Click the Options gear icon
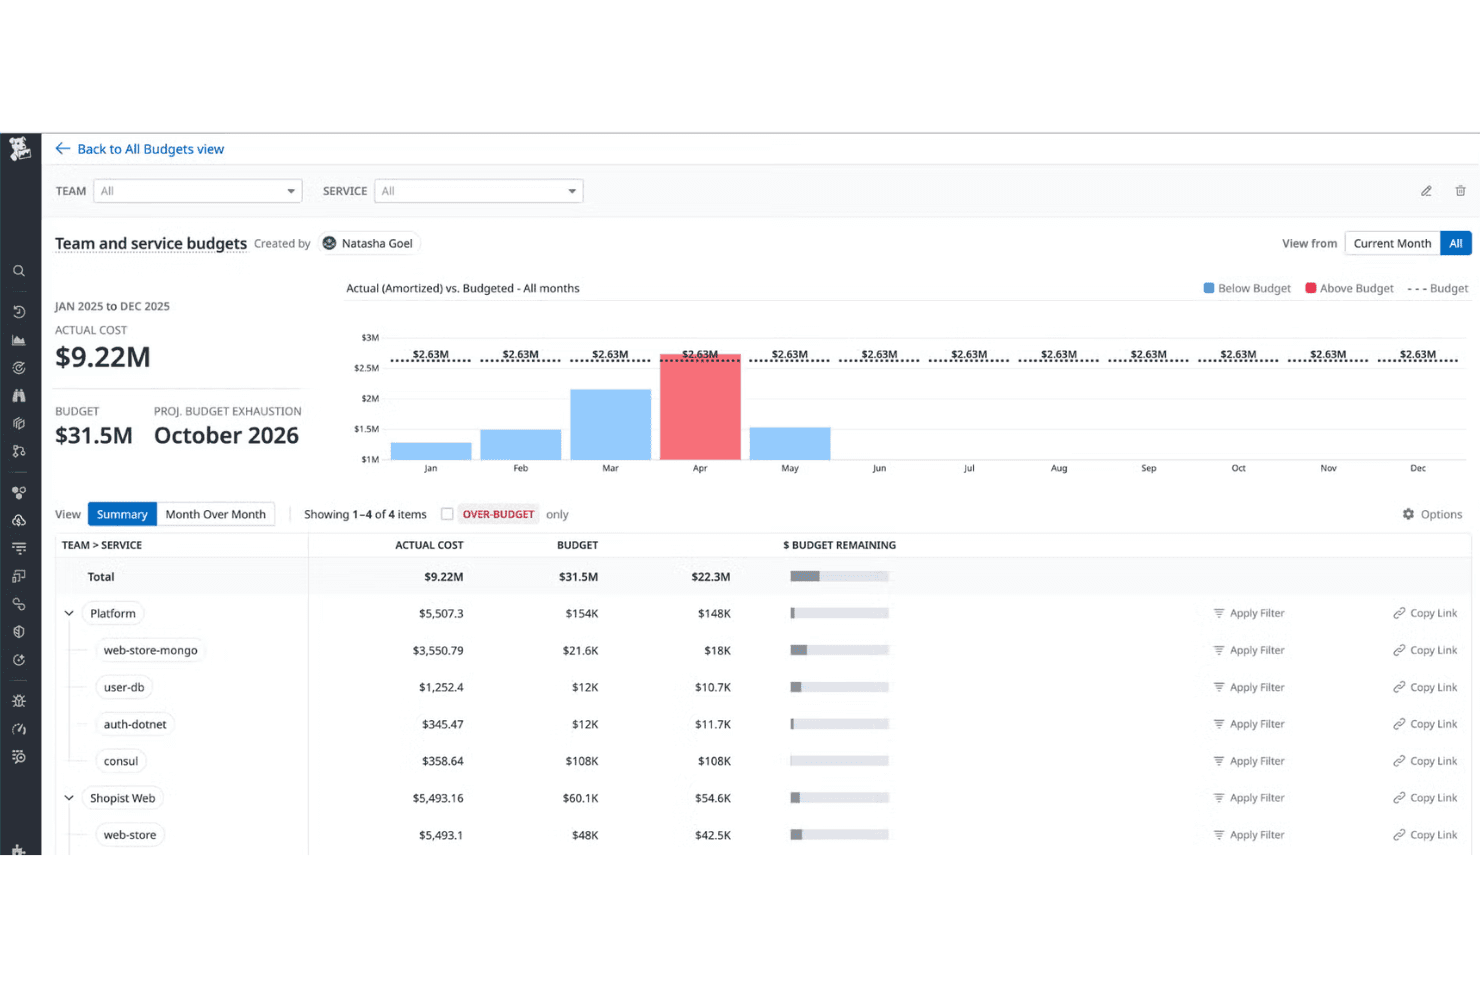 (1409, 514)
